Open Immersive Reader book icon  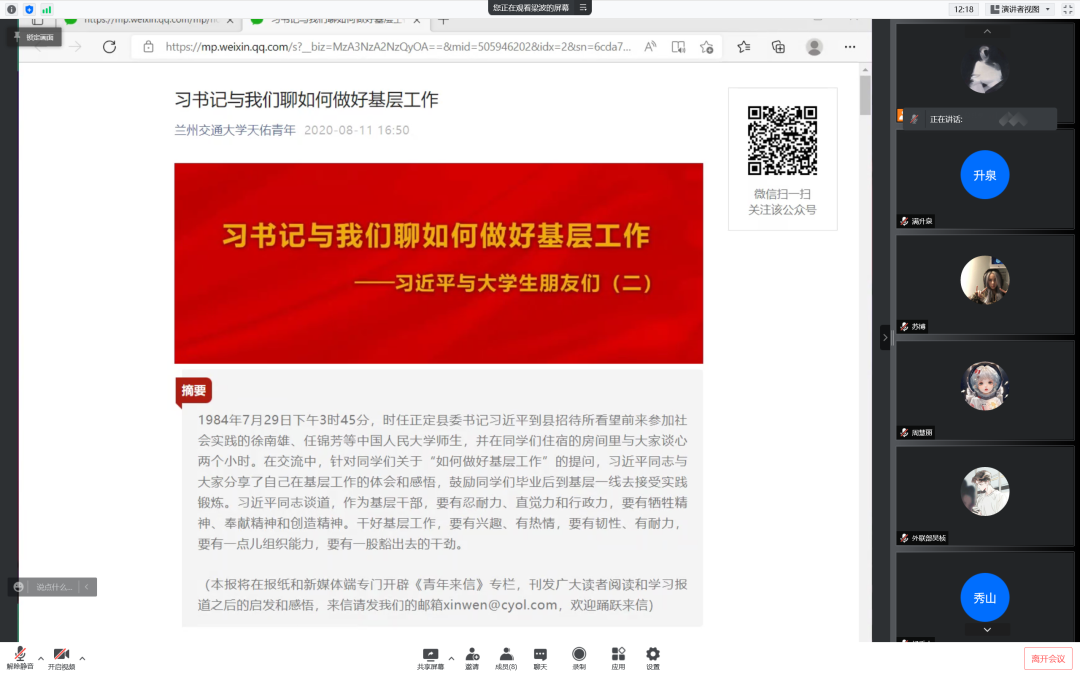678,47
